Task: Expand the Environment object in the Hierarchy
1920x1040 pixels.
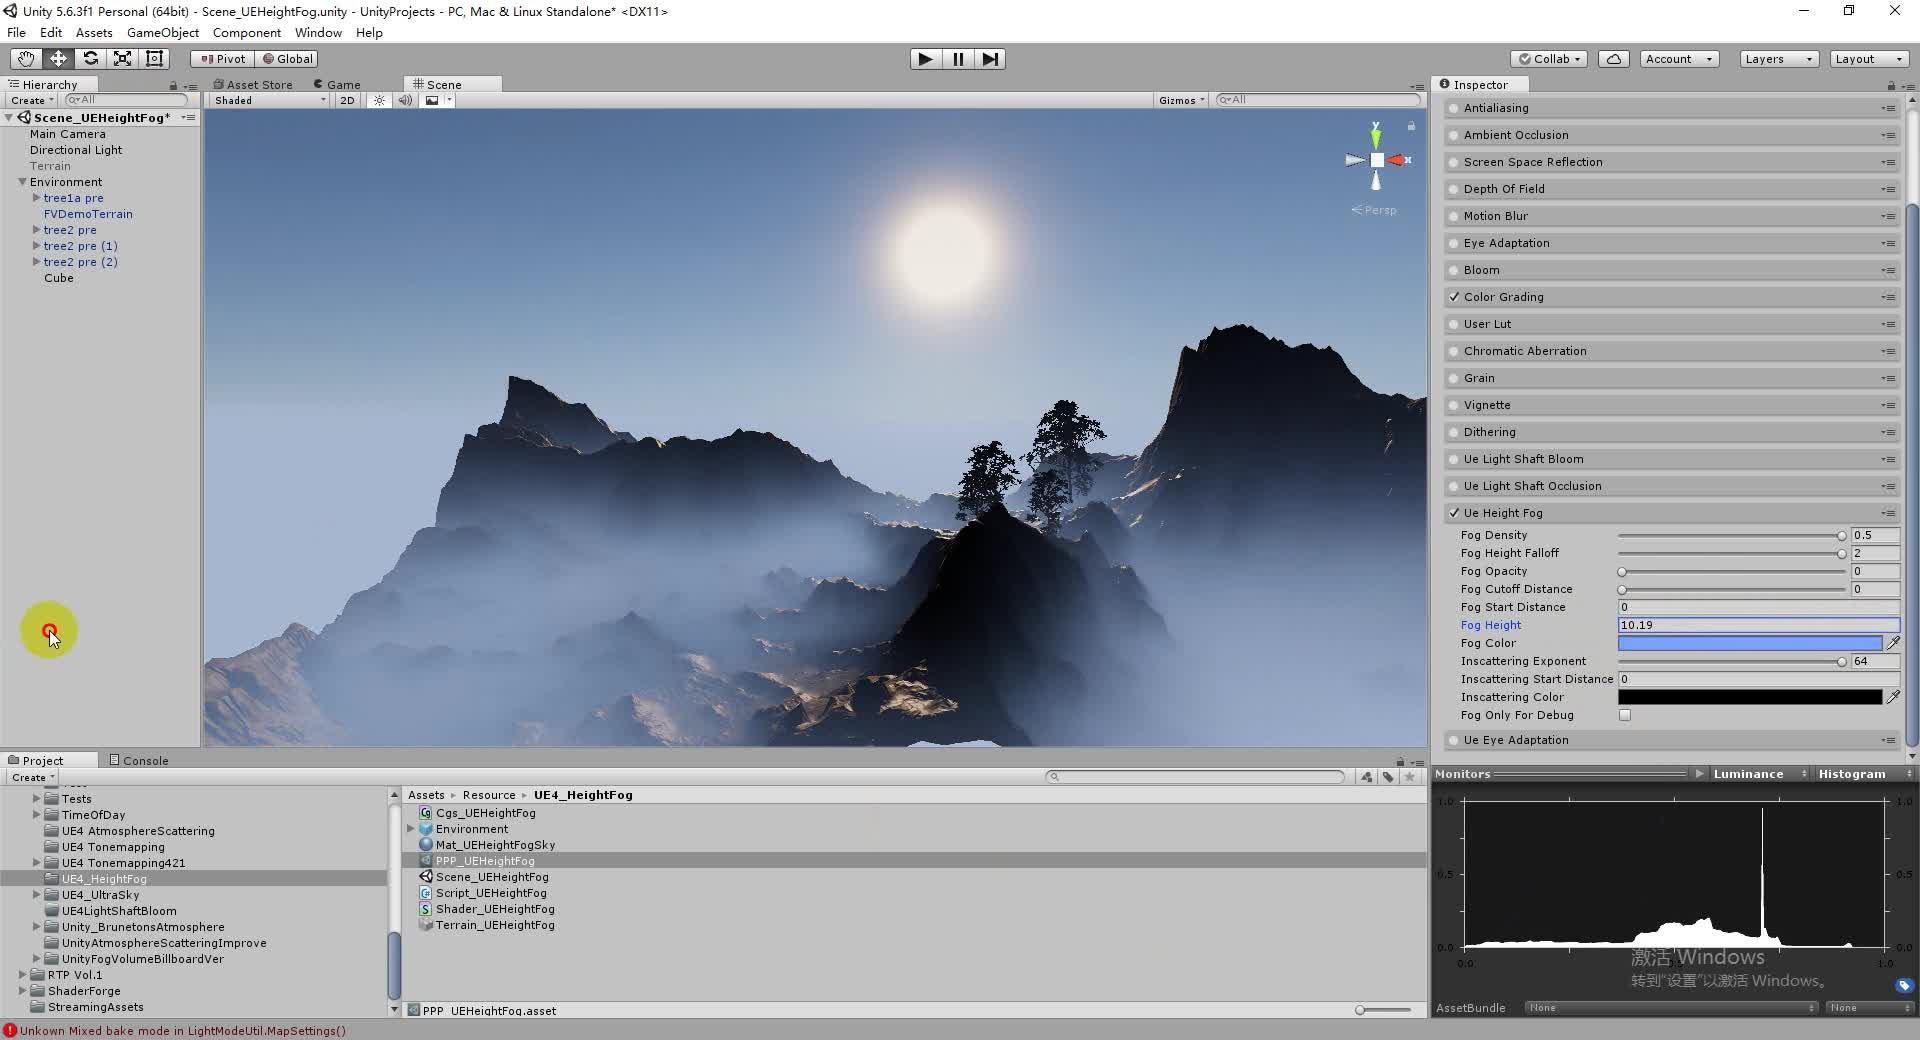Action: 22,181
